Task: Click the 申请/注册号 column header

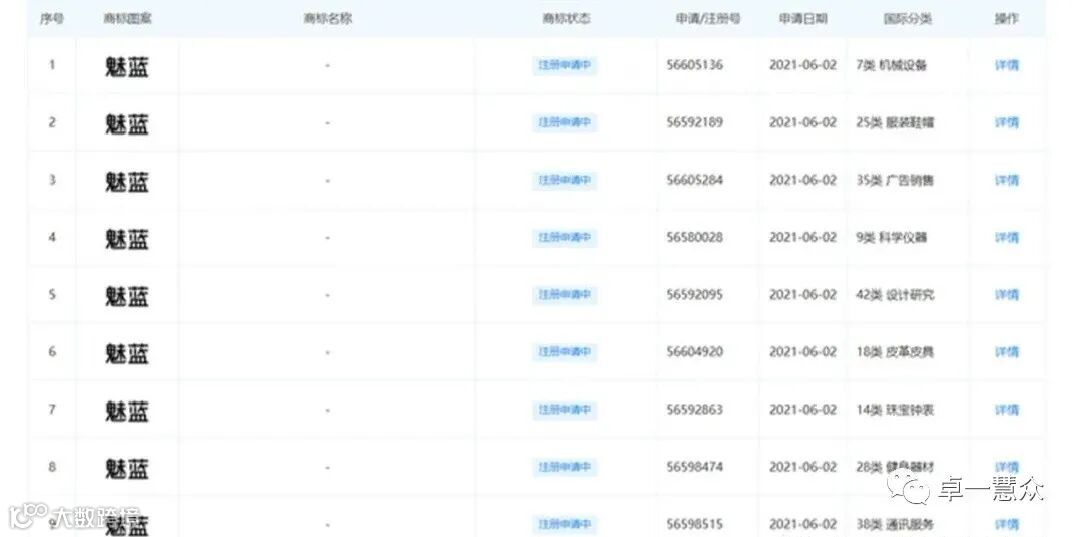Action: 707,19
